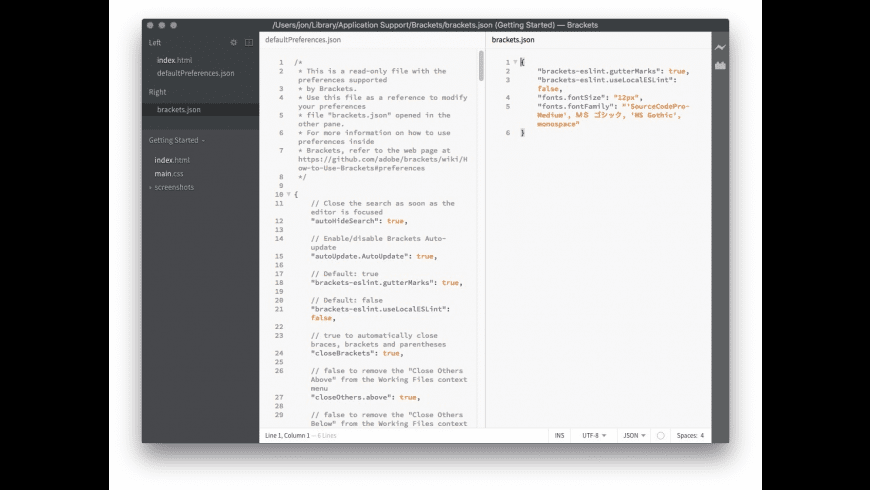The height and width of the screenshot is (490, 870).
Task: Click the defaultPreferences.json pane header
Action: point(303,40)
